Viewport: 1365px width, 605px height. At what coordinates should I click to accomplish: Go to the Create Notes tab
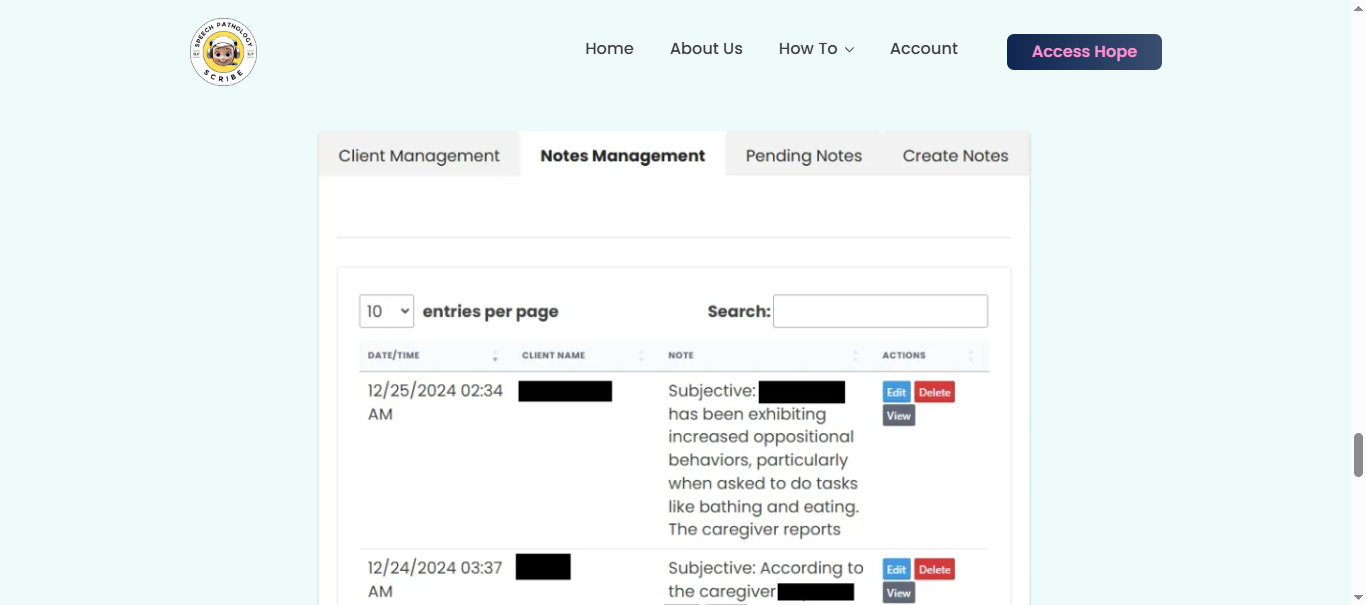click(x=955, y=156)
